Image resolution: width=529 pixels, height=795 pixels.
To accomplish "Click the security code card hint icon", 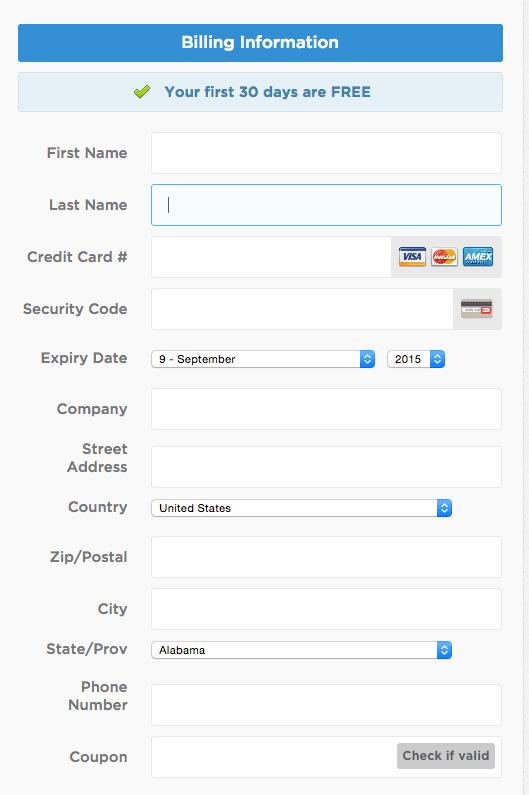I will coord(477,309).
